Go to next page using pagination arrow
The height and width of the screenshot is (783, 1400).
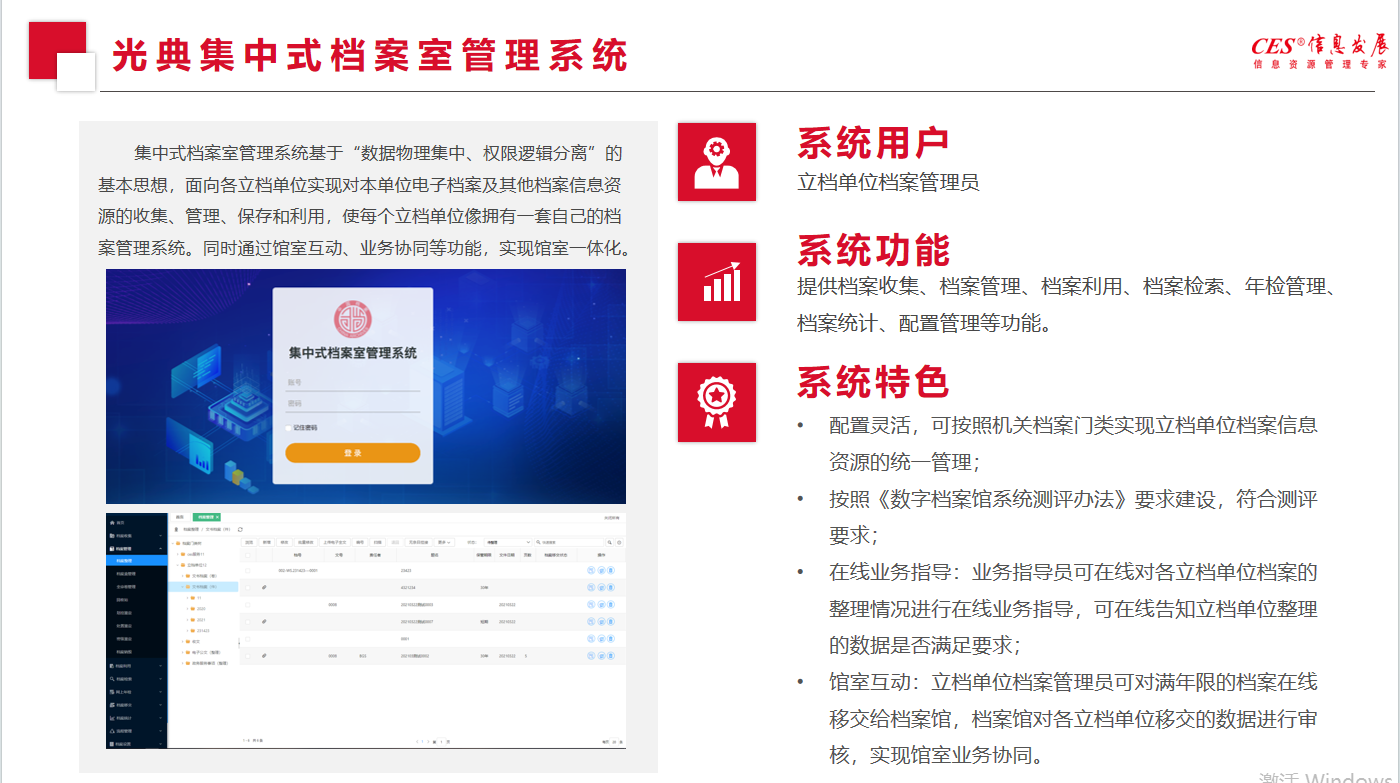[428, 742]
